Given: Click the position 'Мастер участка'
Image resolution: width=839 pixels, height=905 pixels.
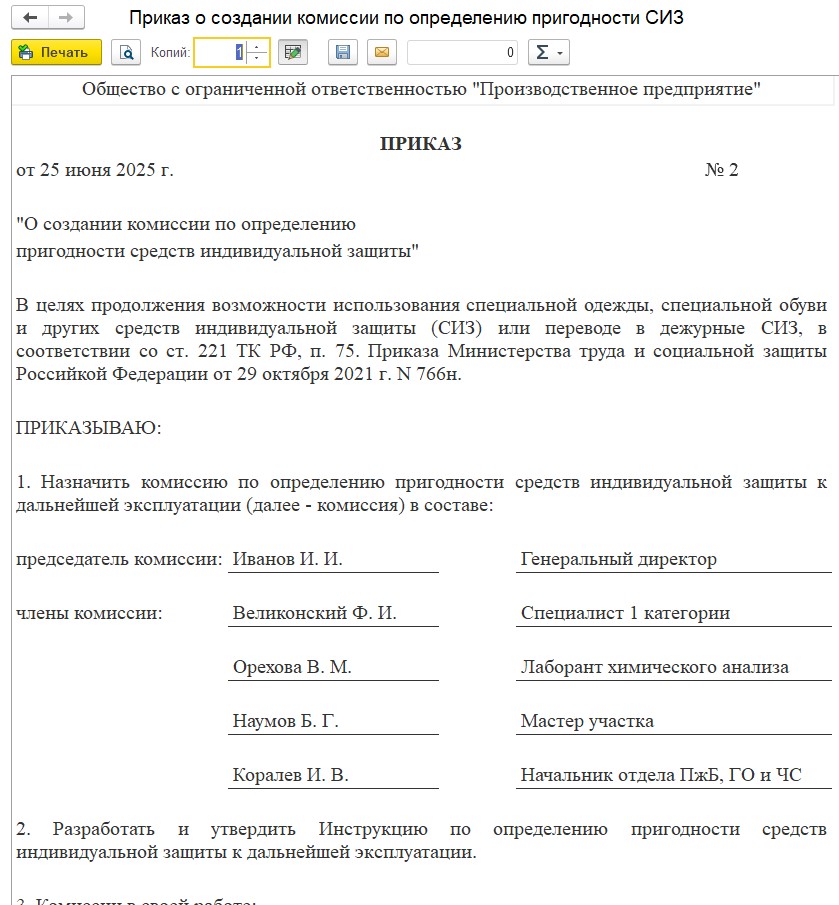Looking at the screenshot, I should (x=587, y=720).
